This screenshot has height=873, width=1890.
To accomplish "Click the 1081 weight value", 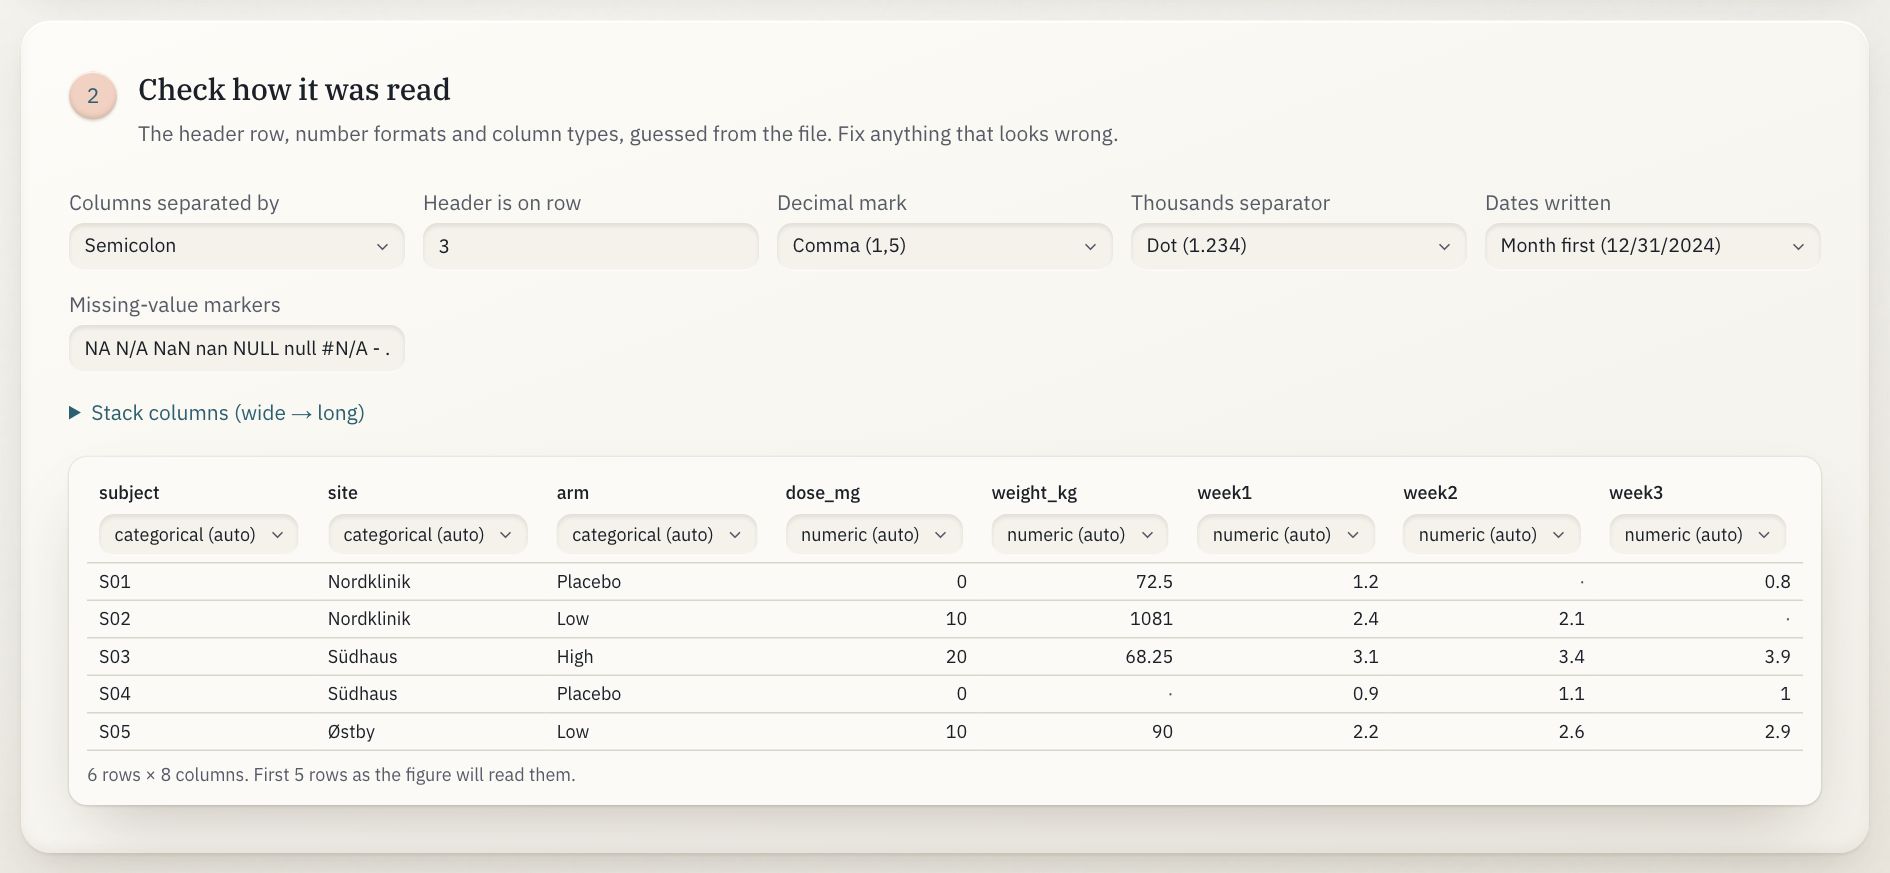I will pyautogui.click(x=1151, y=619).
